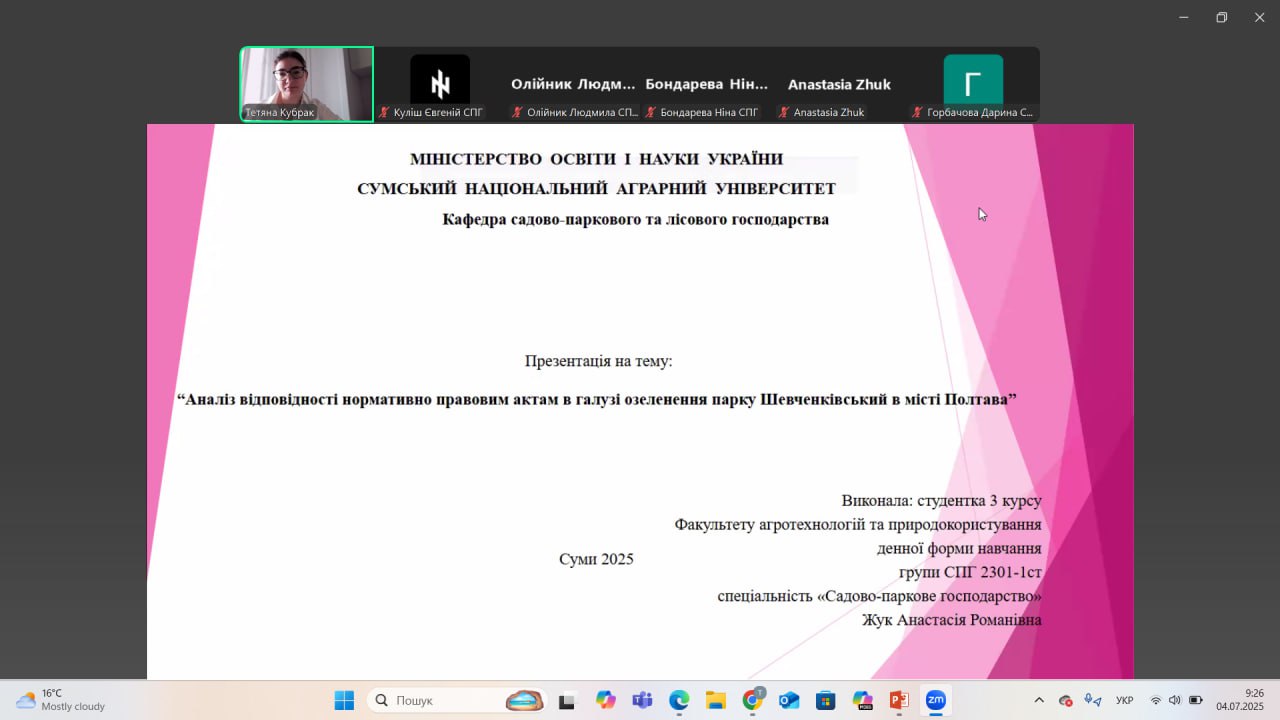Viewport: 1280px width, 720px height.
Task: Click the text Презентація на тему:
Action: [598, 361]
